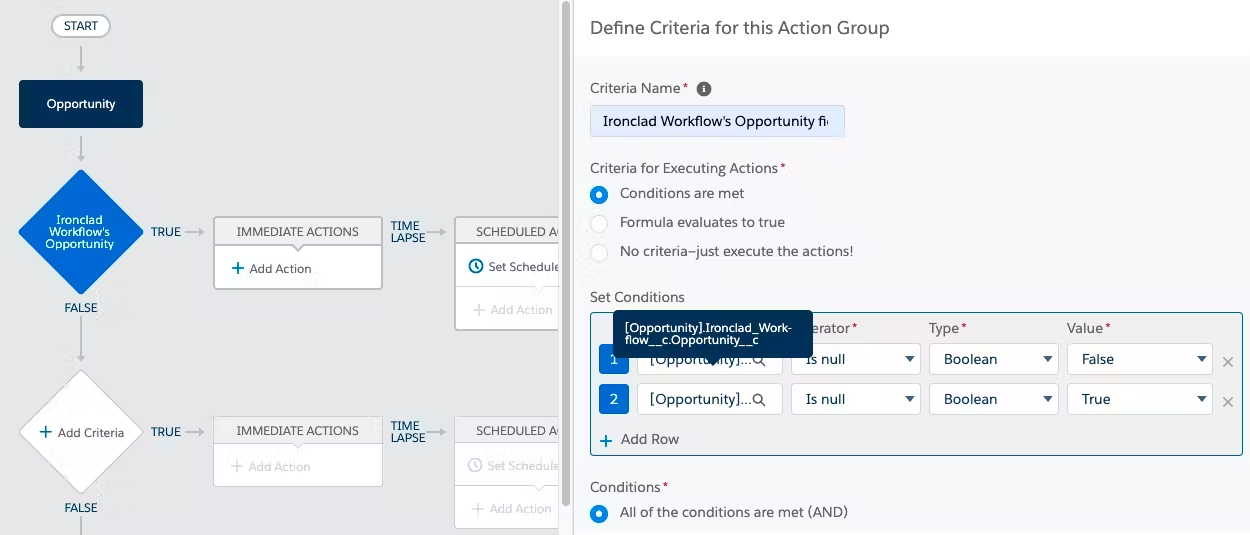Viewport: 1250px width, 535px height.
Task: Remove condition row 1 with its X icon
Action: (1228, 362)
